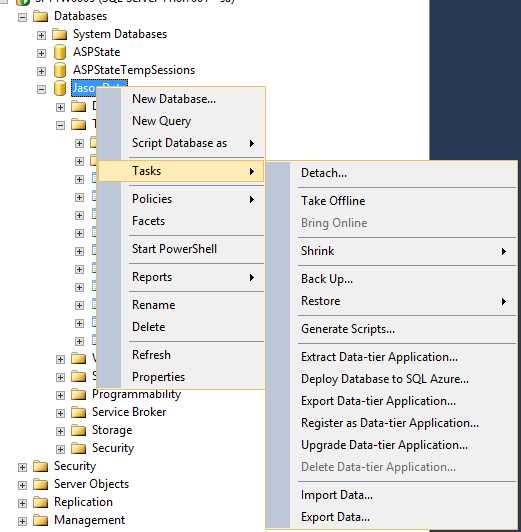Image resolution: width=521 pixels, height=532 pixels.
Task: Click the ASPState database cylinder icon
Action: tap(60, 52)
